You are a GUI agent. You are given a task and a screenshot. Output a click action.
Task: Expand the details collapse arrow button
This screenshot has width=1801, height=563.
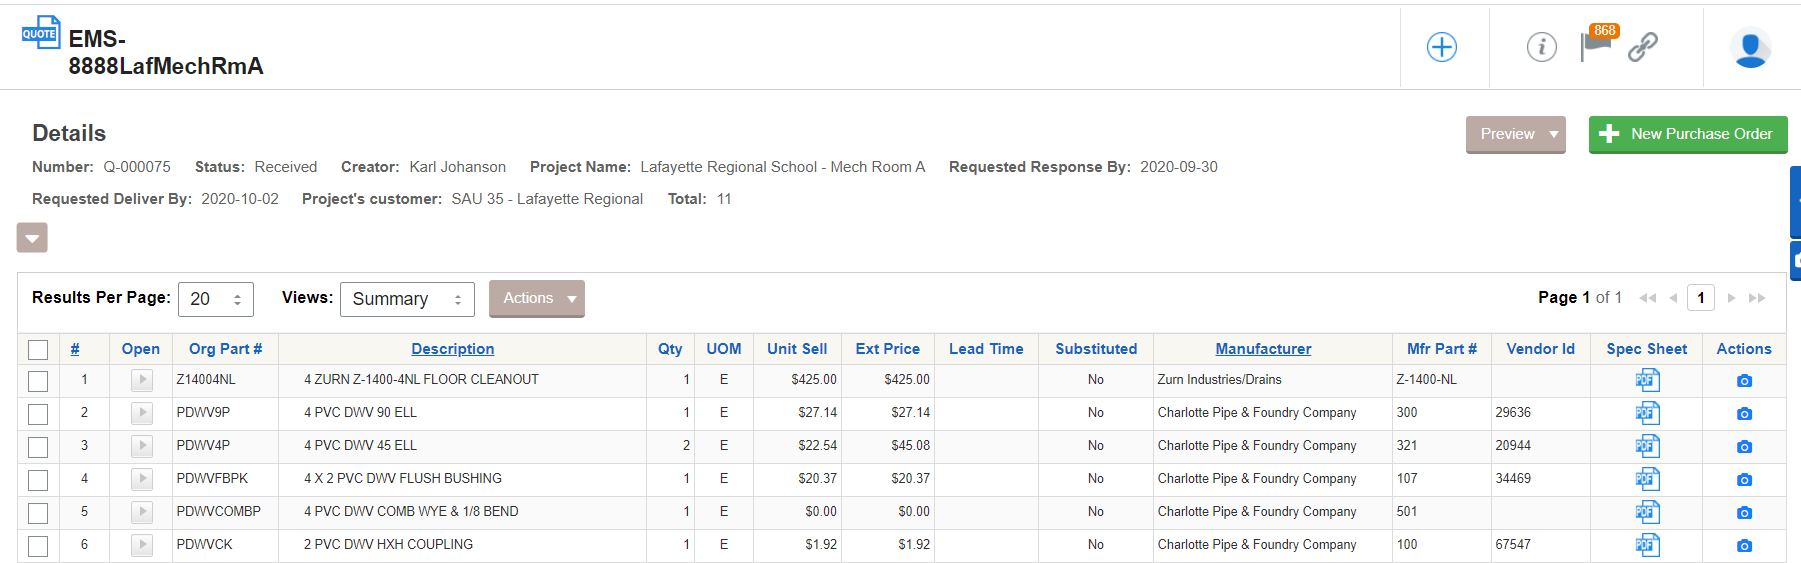[x=32, y=238]
